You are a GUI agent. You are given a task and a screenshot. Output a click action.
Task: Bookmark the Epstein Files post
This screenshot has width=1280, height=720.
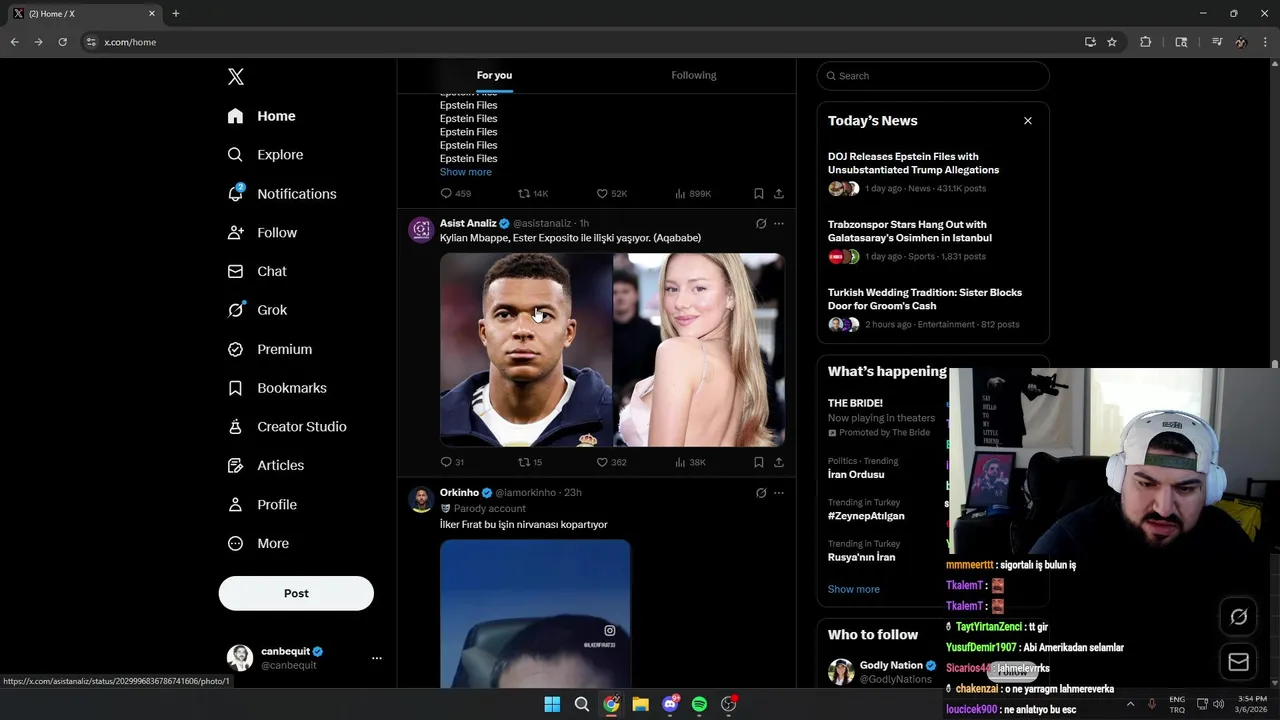point(759,194)
